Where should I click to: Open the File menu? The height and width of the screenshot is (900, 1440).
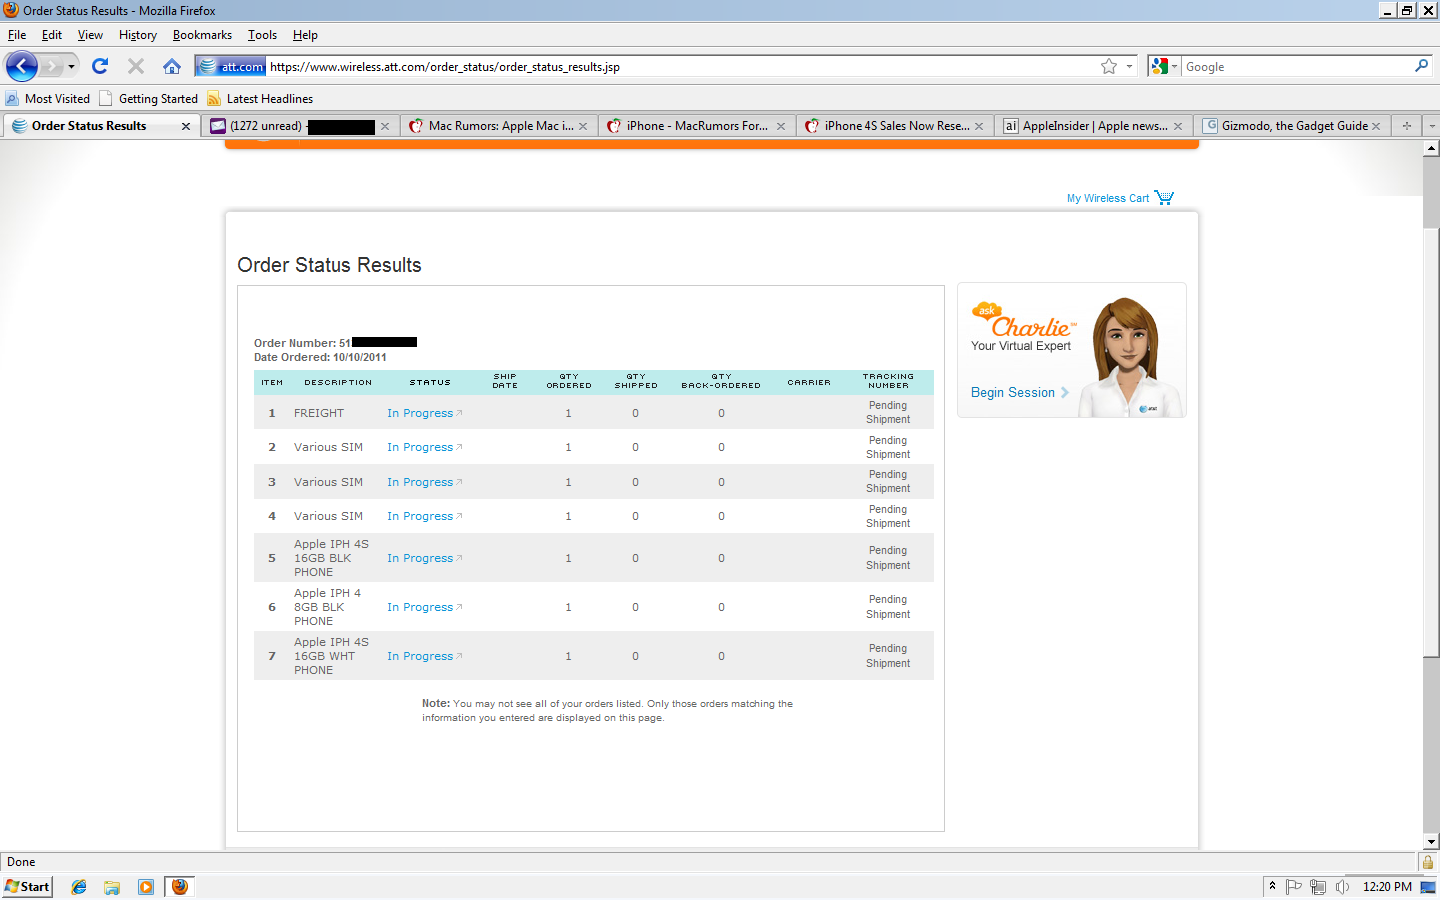pyautogui.click(x=17, y=35)
